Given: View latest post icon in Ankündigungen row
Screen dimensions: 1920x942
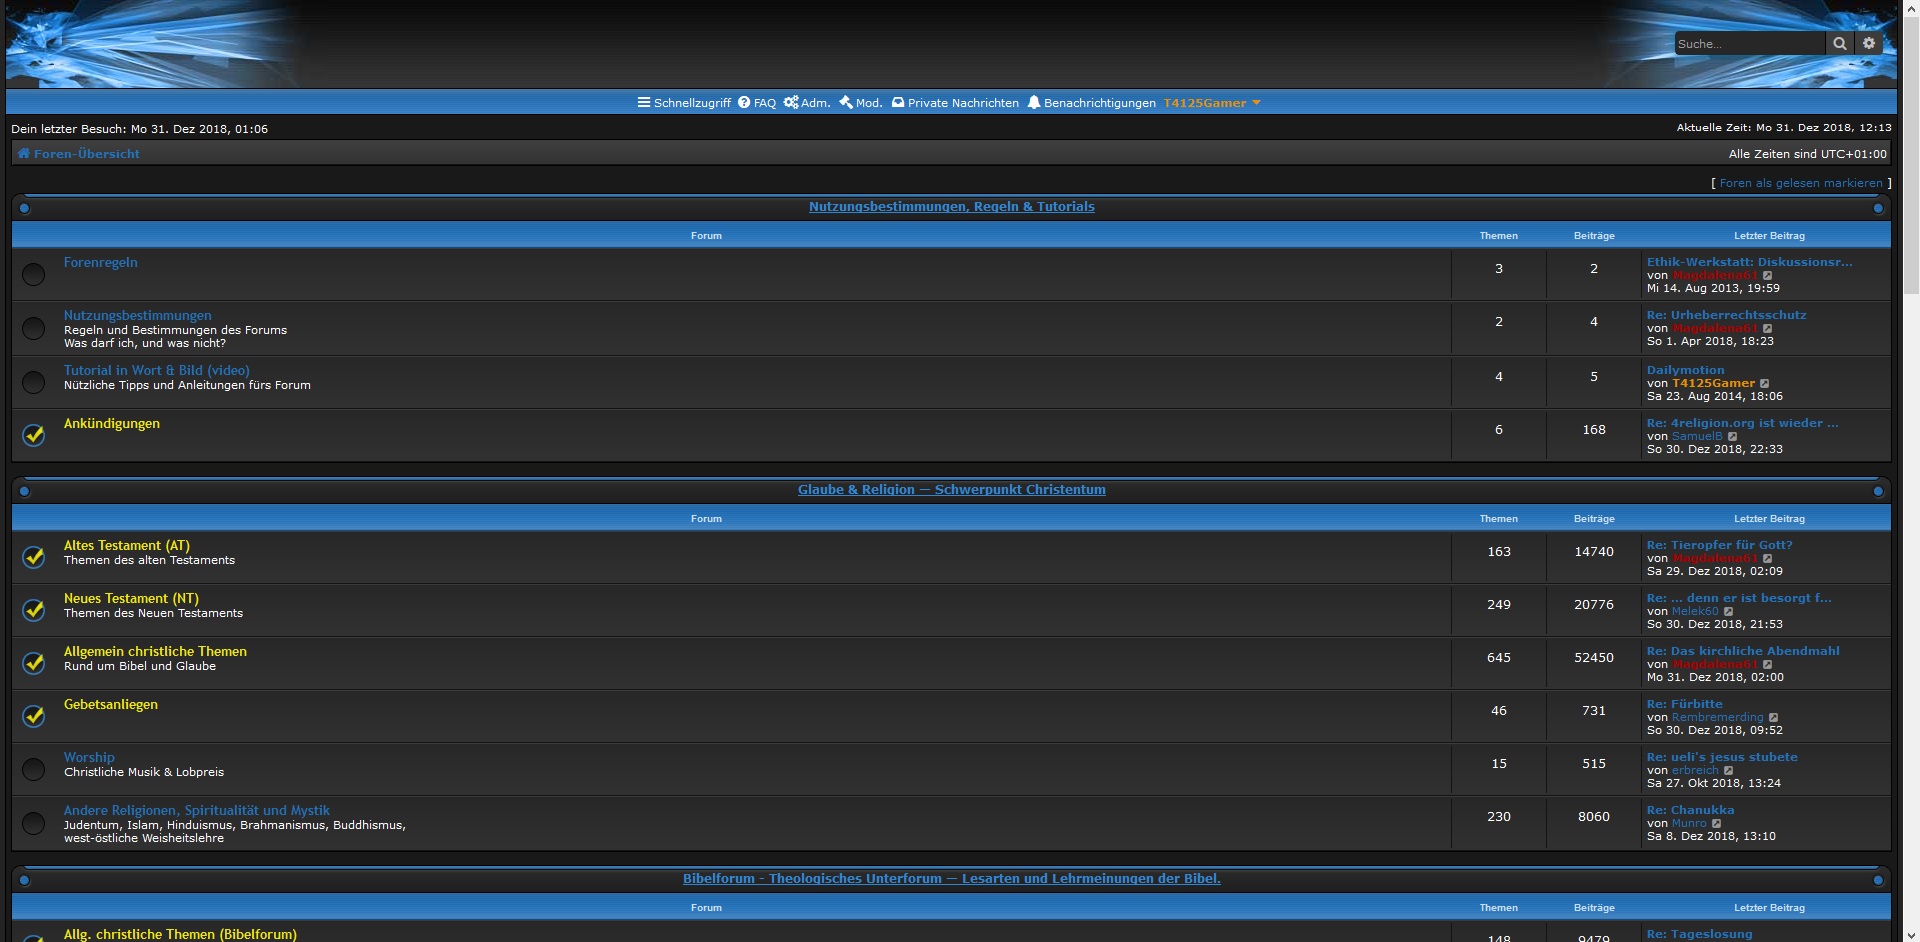Looking at the screenshot, I should tap(1733, 437).
